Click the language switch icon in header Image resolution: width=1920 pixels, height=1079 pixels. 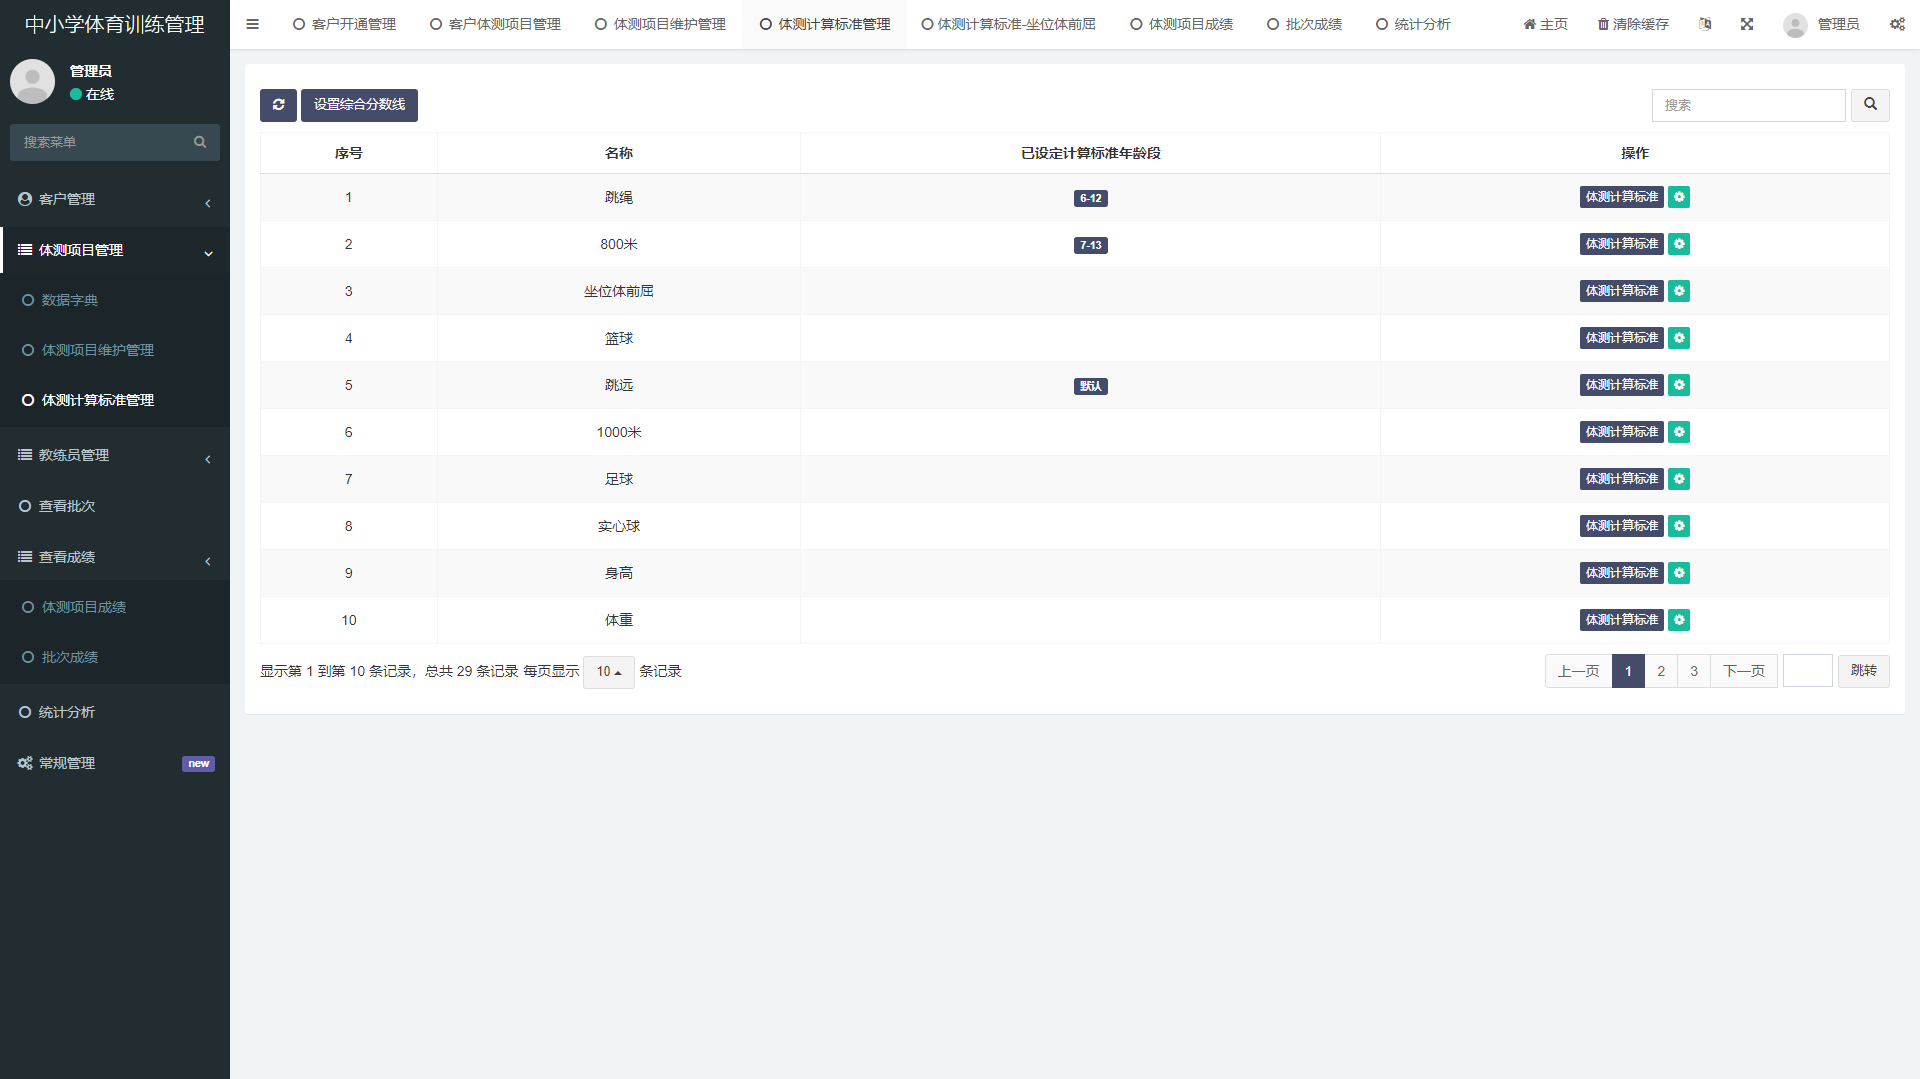point(1705,24)
